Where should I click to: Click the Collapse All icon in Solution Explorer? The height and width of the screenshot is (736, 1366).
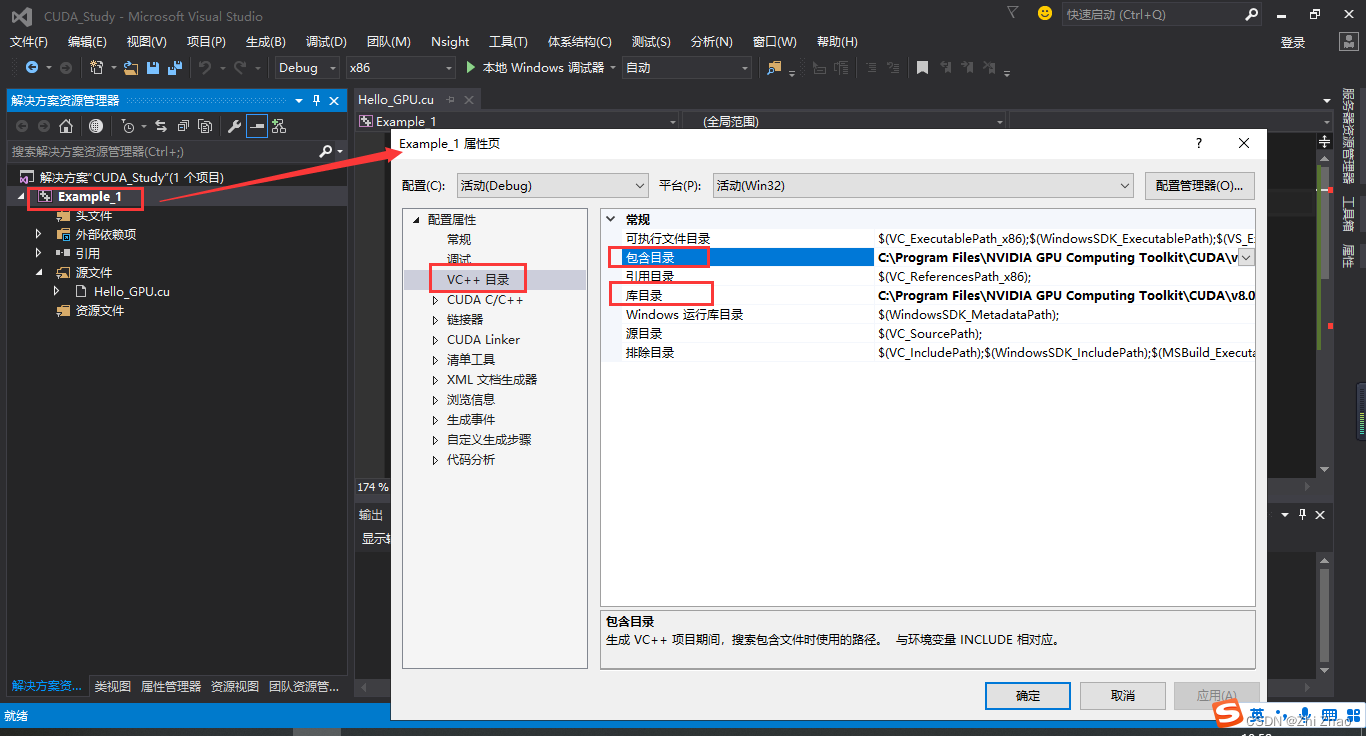[x=183, y=126]
